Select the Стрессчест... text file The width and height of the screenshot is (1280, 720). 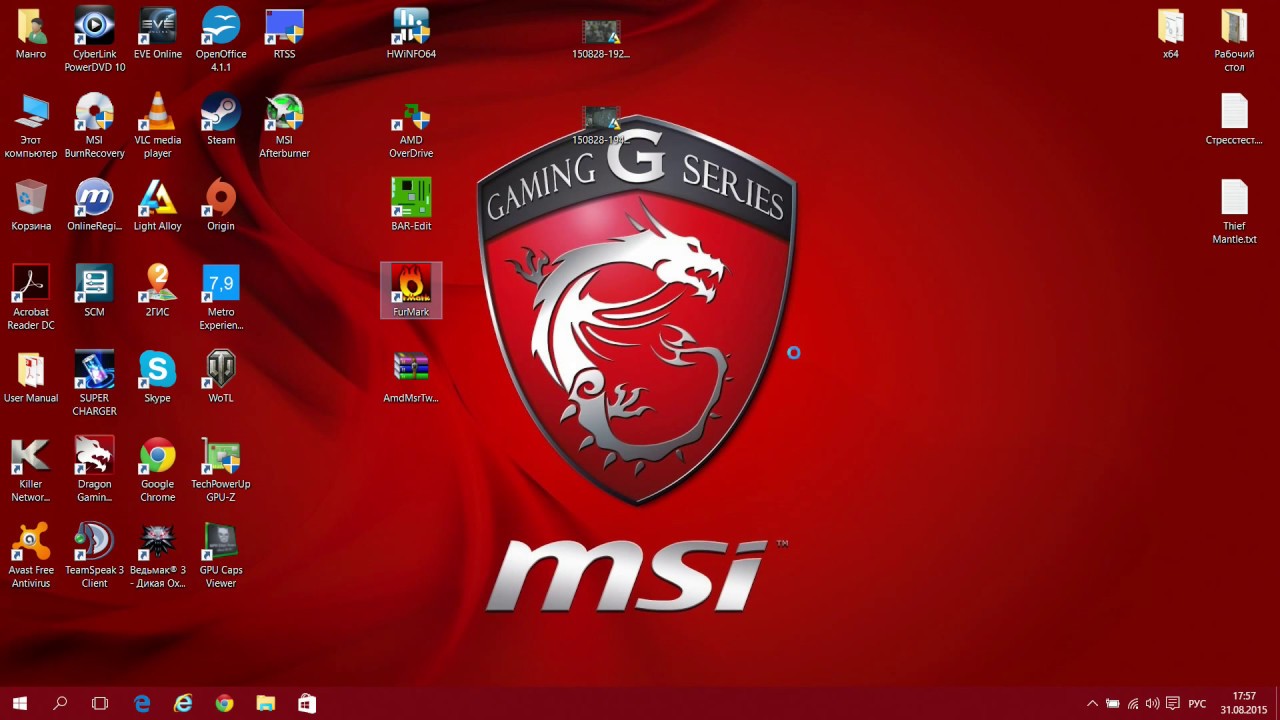point(1235,120)
